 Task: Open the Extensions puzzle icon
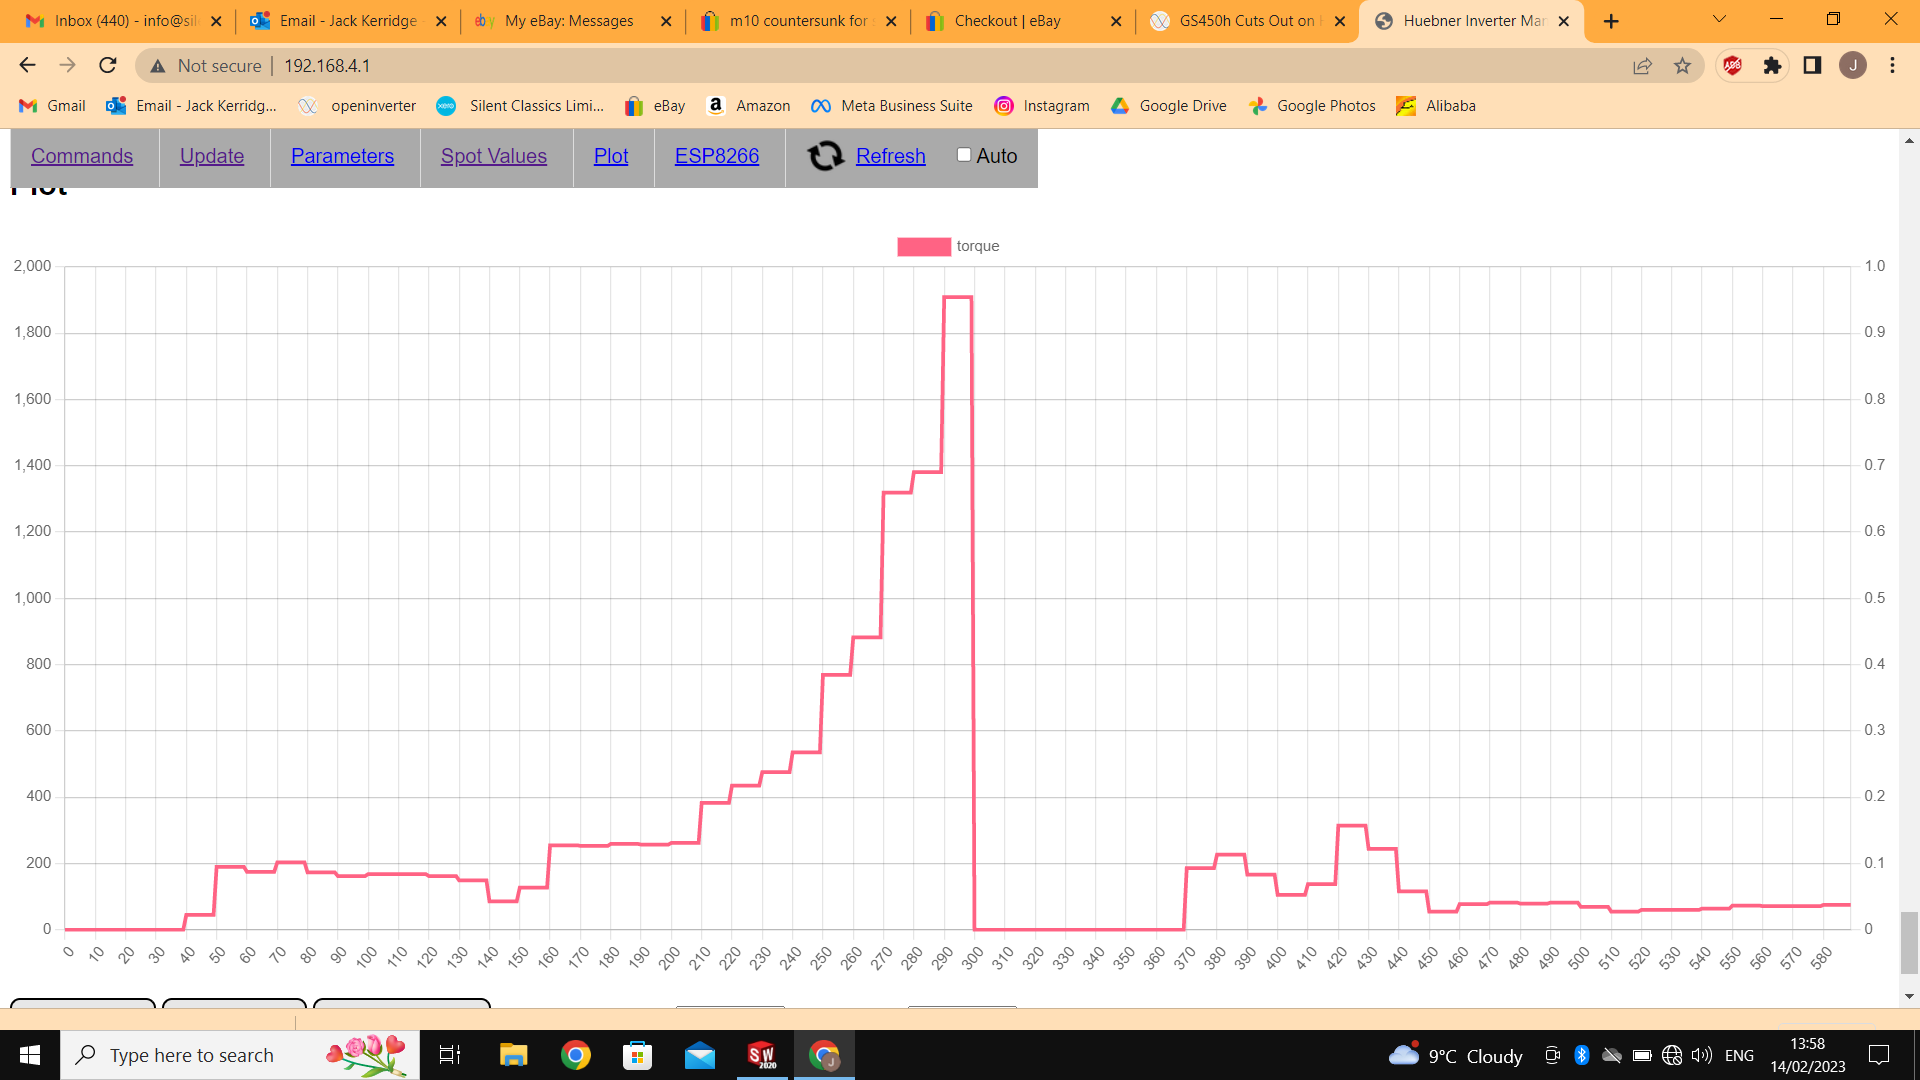coord(1772,66)
